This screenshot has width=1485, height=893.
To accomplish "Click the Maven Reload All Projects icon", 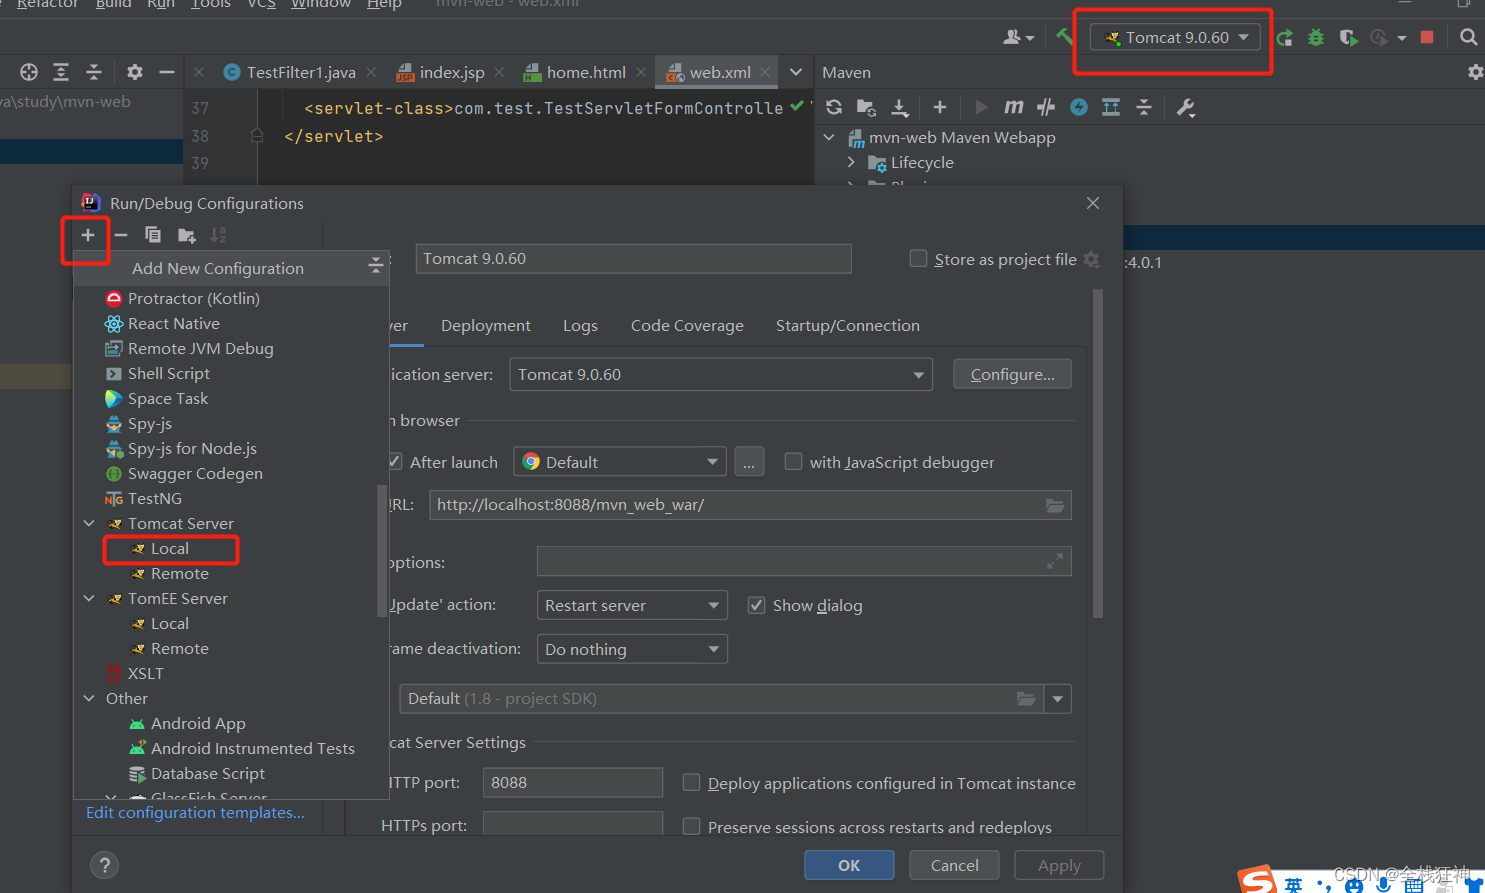I will click(834, 107).
